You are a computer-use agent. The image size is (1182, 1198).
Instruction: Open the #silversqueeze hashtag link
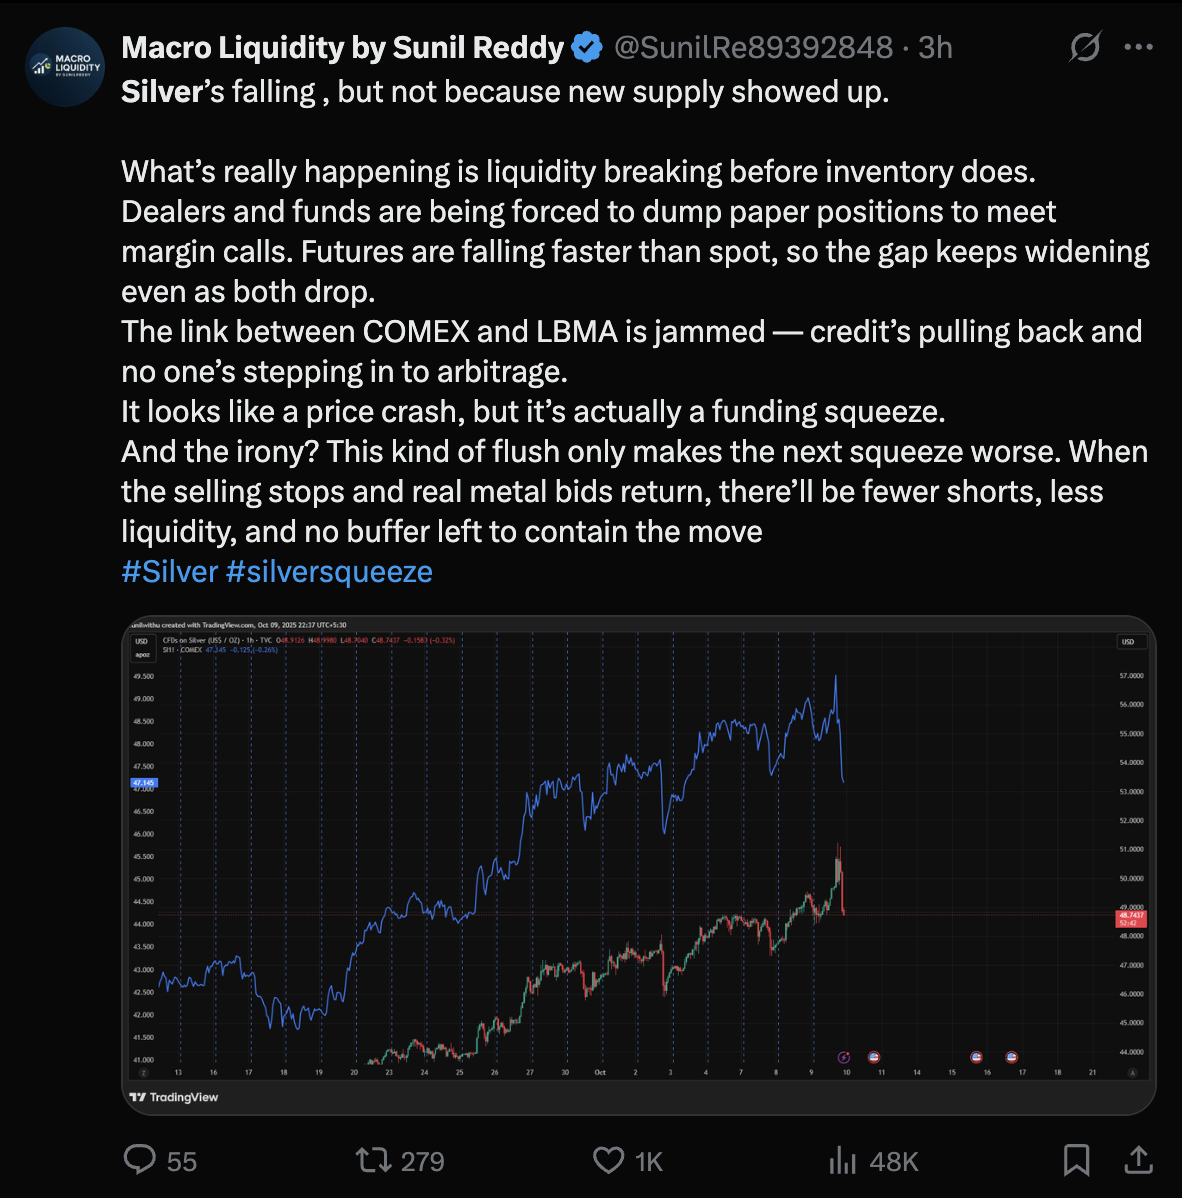pyautogui.click(x=329, y=572)
